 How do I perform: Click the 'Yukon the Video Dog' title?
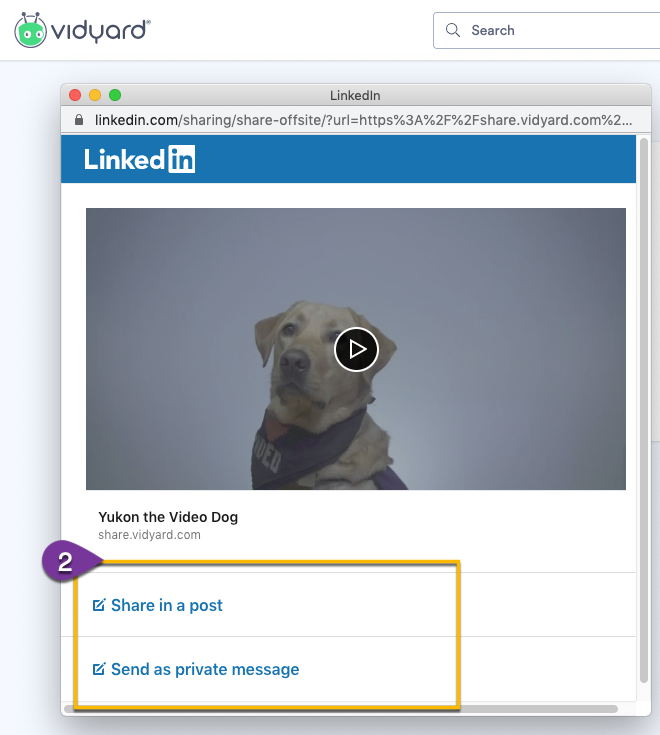168,517
